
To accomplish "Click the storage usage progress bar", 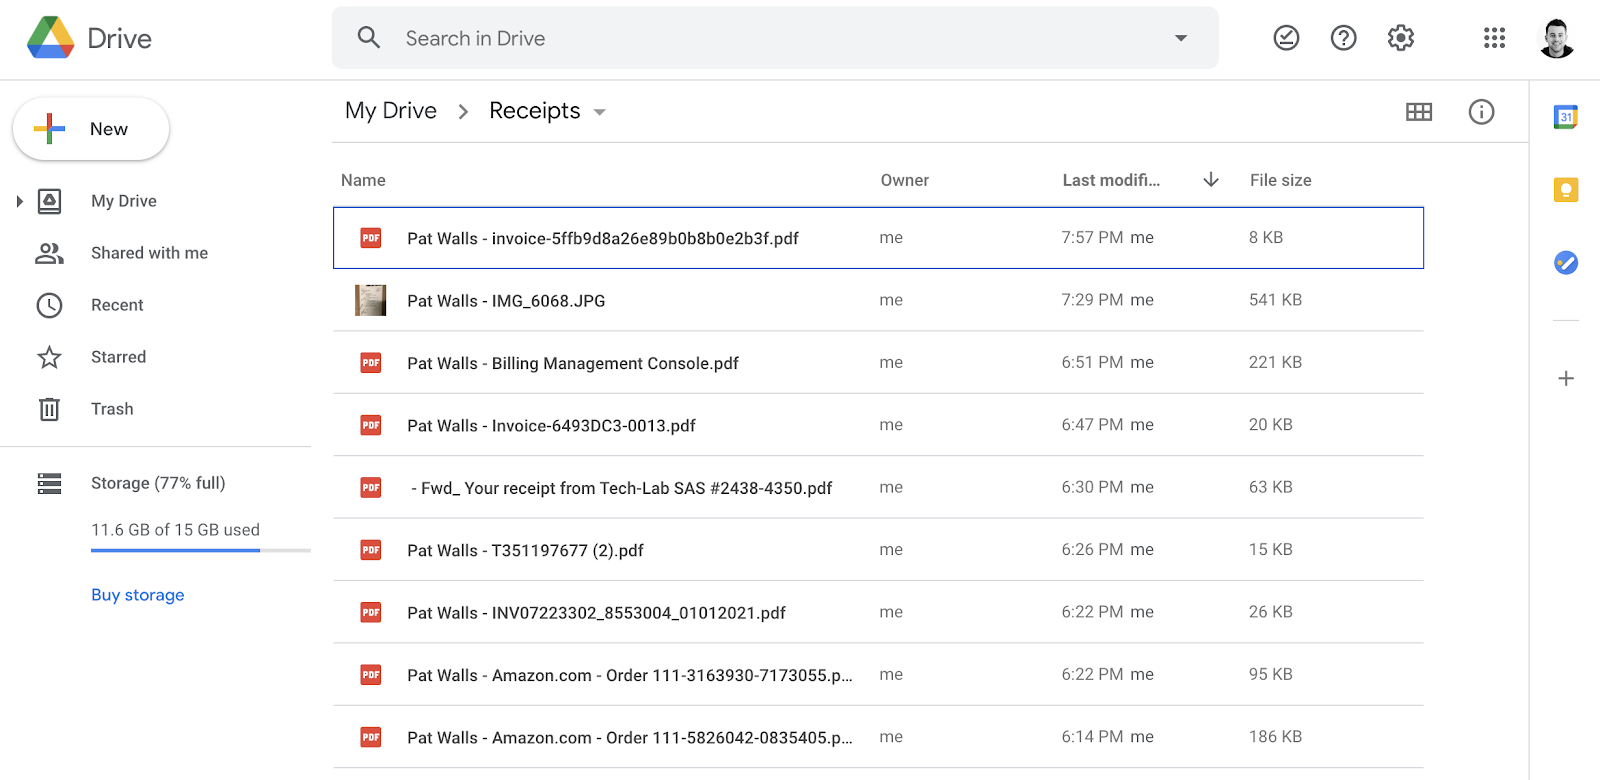I will (x=200, y=550).
